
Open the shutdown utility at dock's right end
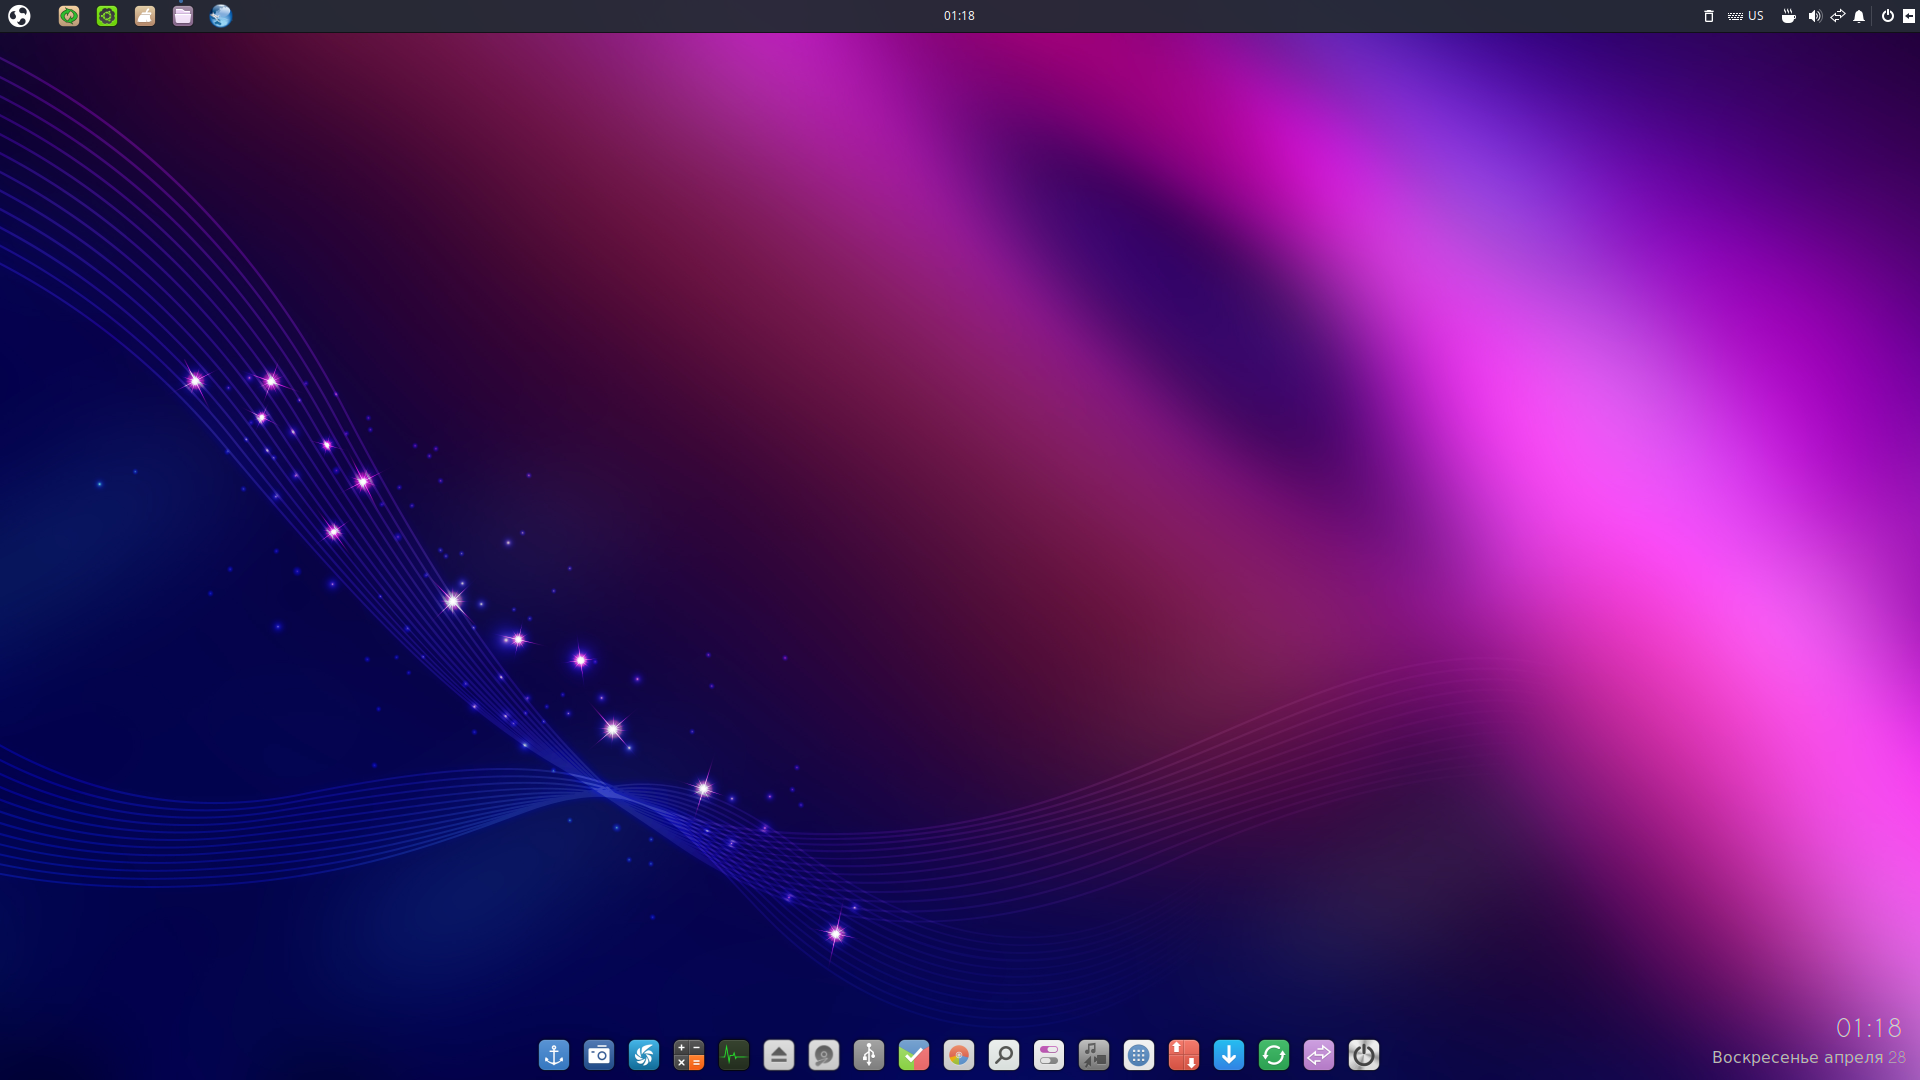click(1364, 1055)
